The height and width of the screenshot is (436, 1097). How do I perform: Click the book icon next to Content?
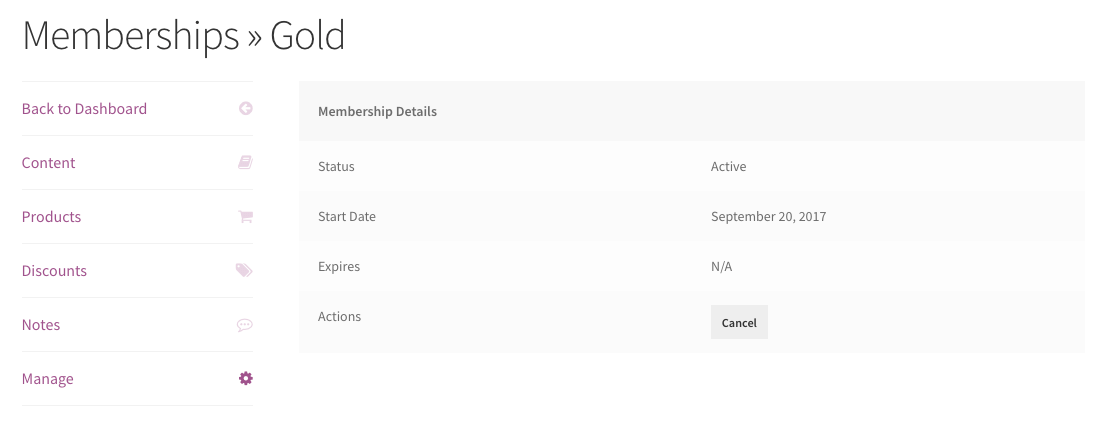click(245, 162)
